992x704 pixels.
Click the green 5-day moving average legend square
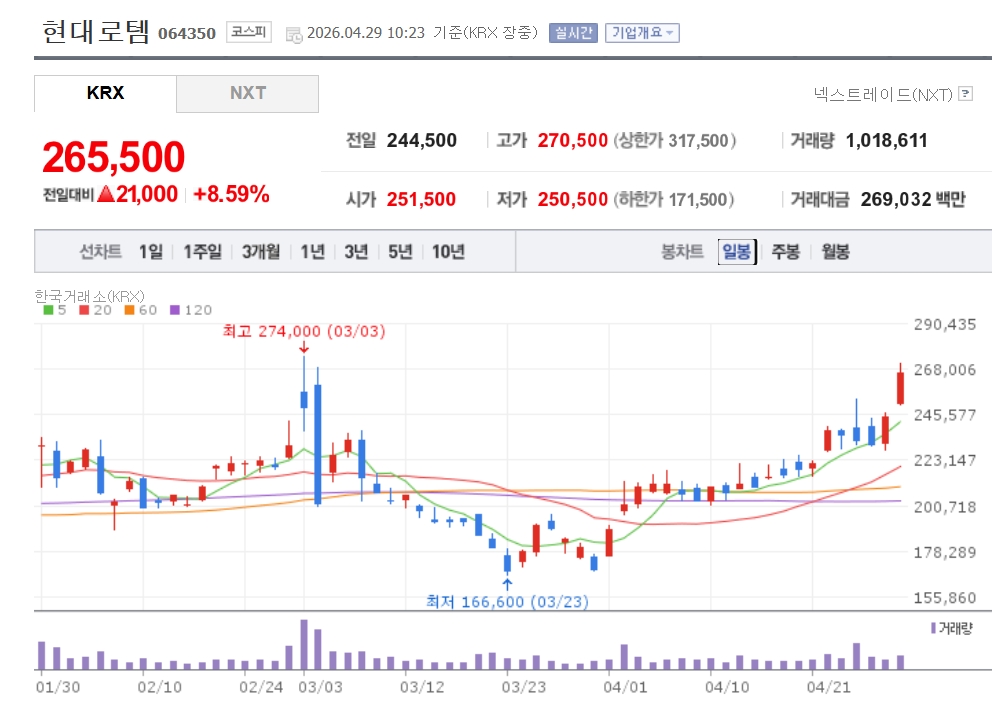[48, 310]
